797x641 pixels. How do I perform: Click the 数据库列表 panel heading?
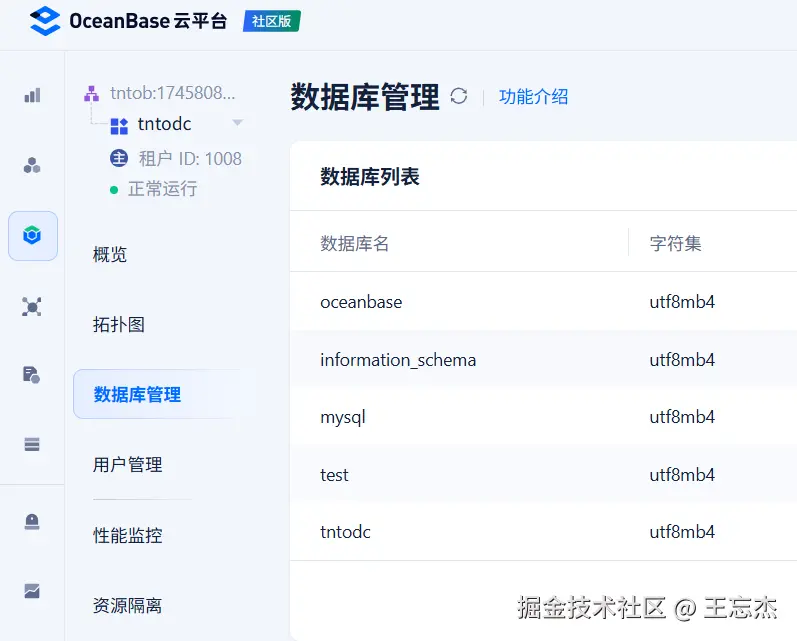pyautogui.click(x=370, y=177)
